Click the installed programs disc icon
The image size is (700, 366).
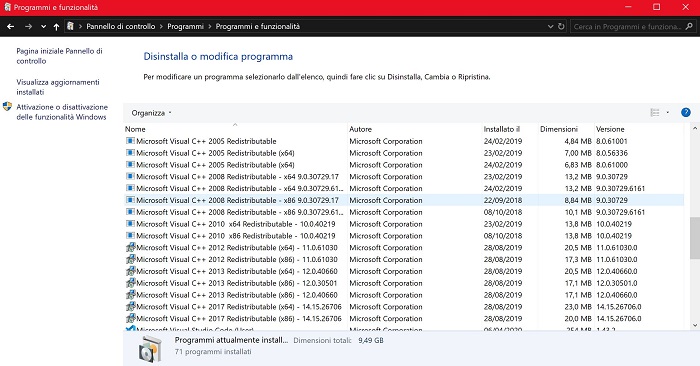click(150, 349)
